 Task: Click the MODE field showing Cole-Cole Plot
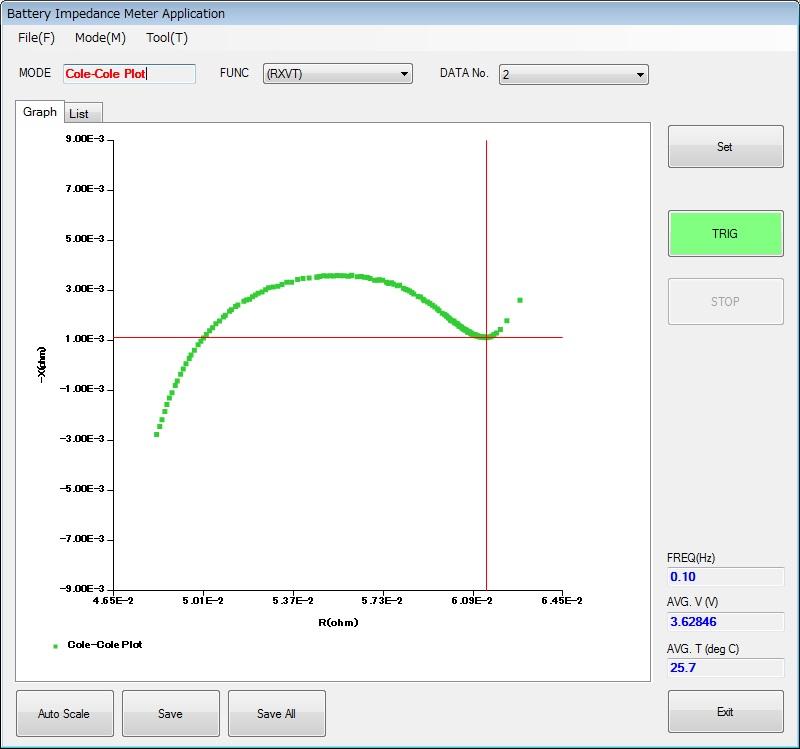coord(130,74)
